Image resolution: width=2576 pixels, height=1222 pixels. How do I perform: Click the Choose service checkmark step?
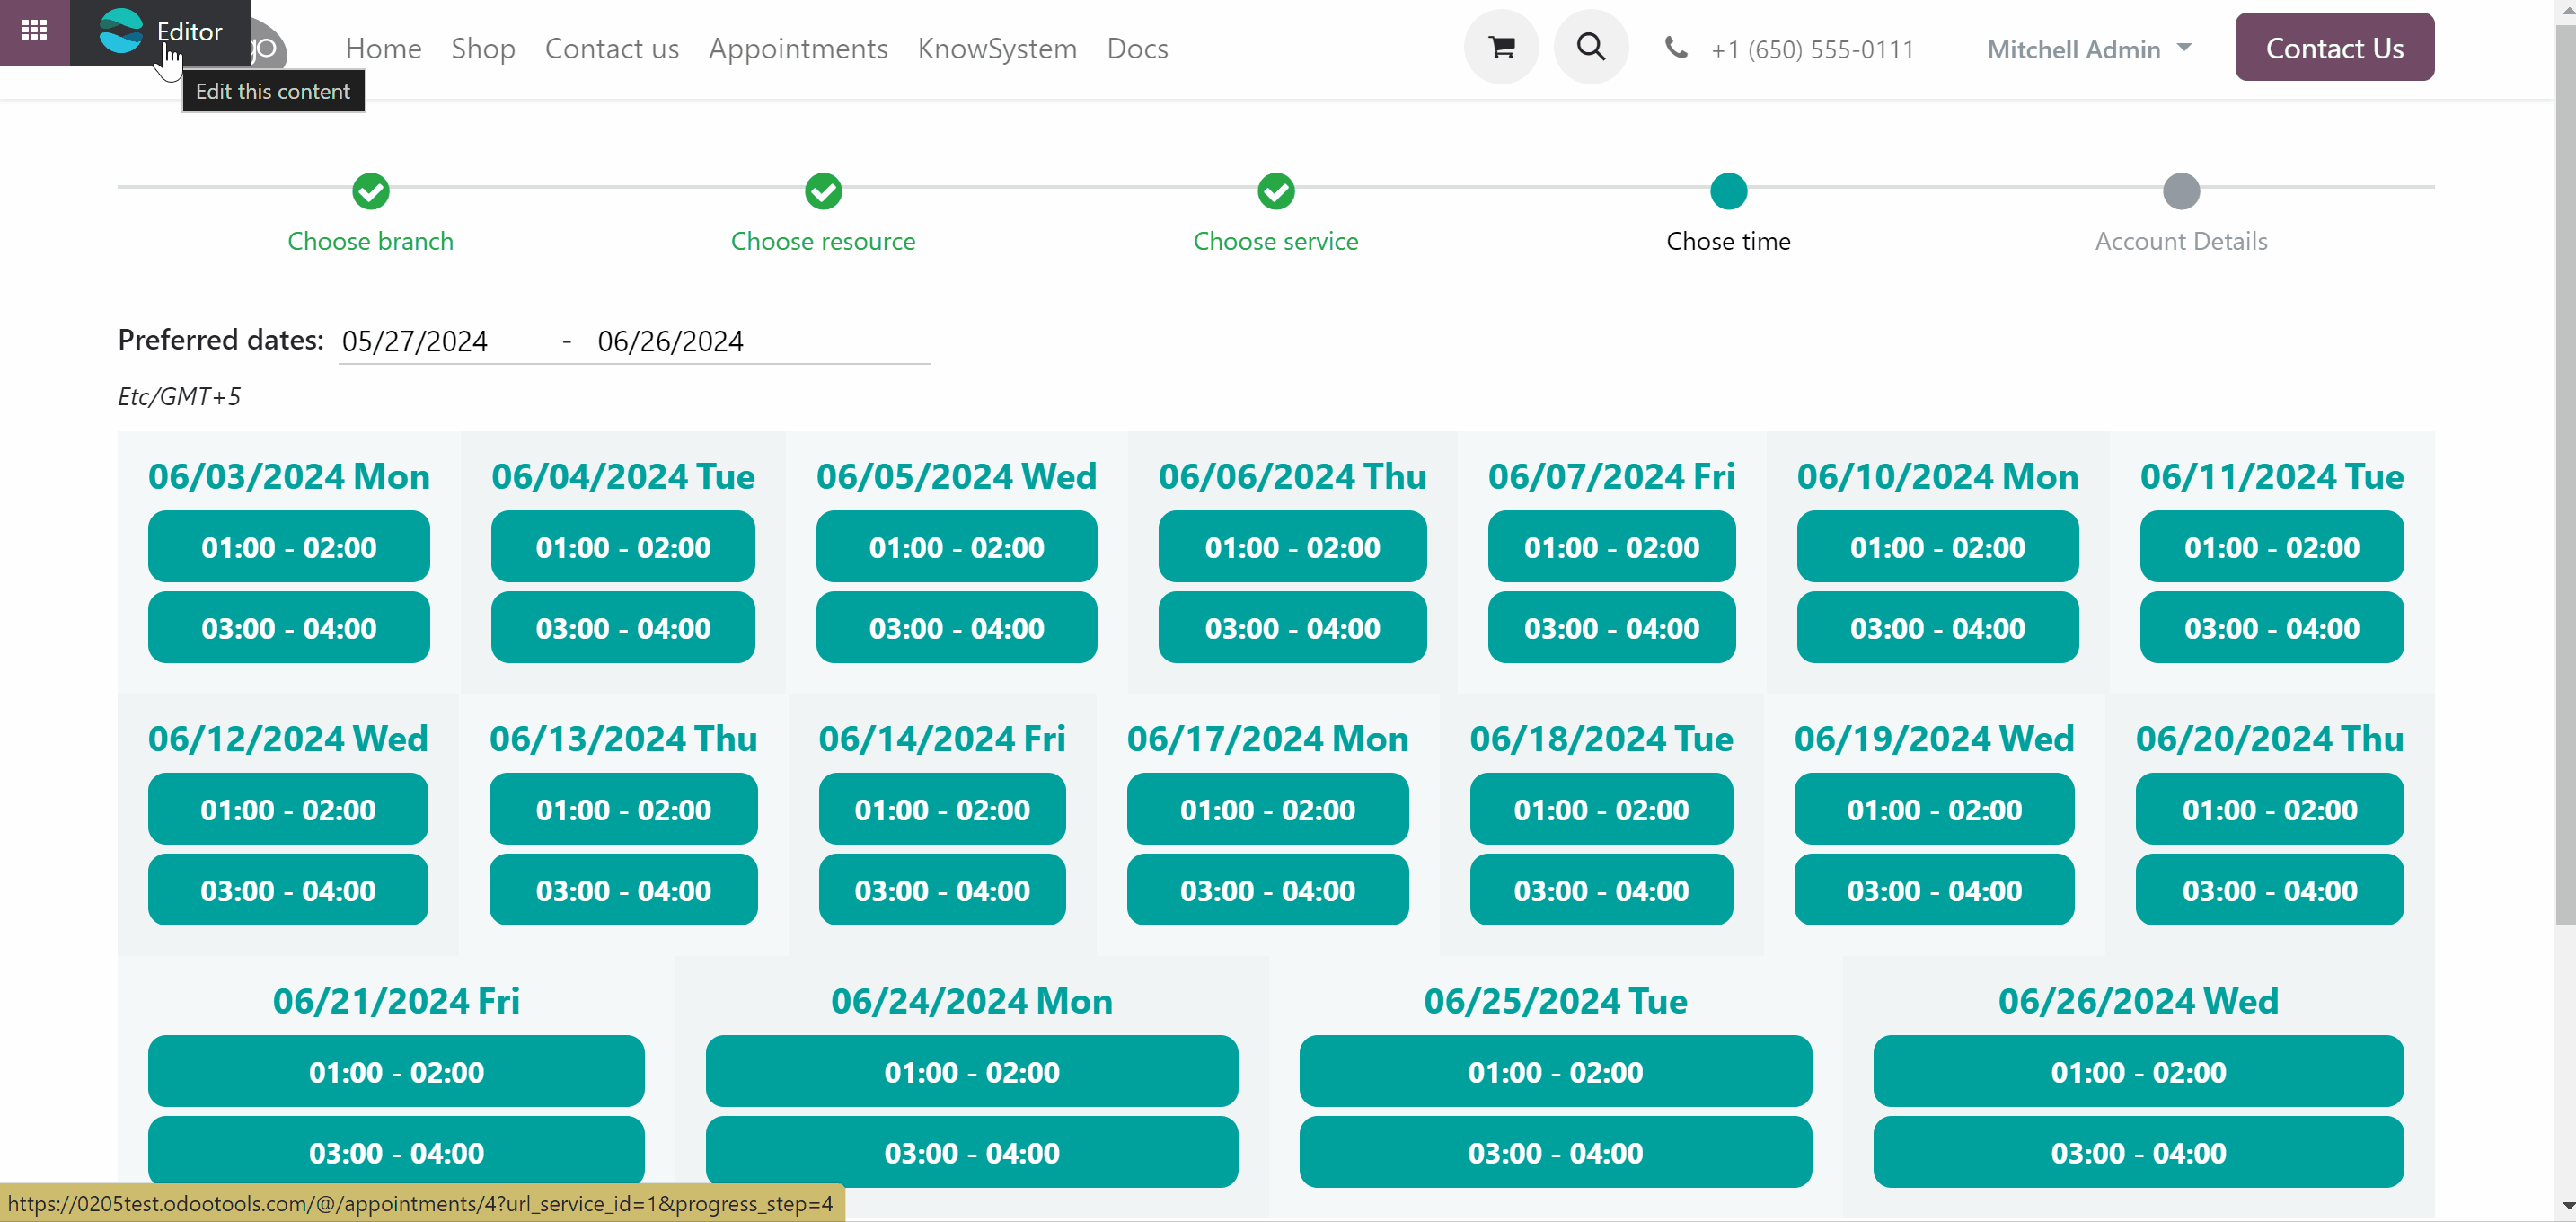pyautogui.click(x=1276, y=191)
